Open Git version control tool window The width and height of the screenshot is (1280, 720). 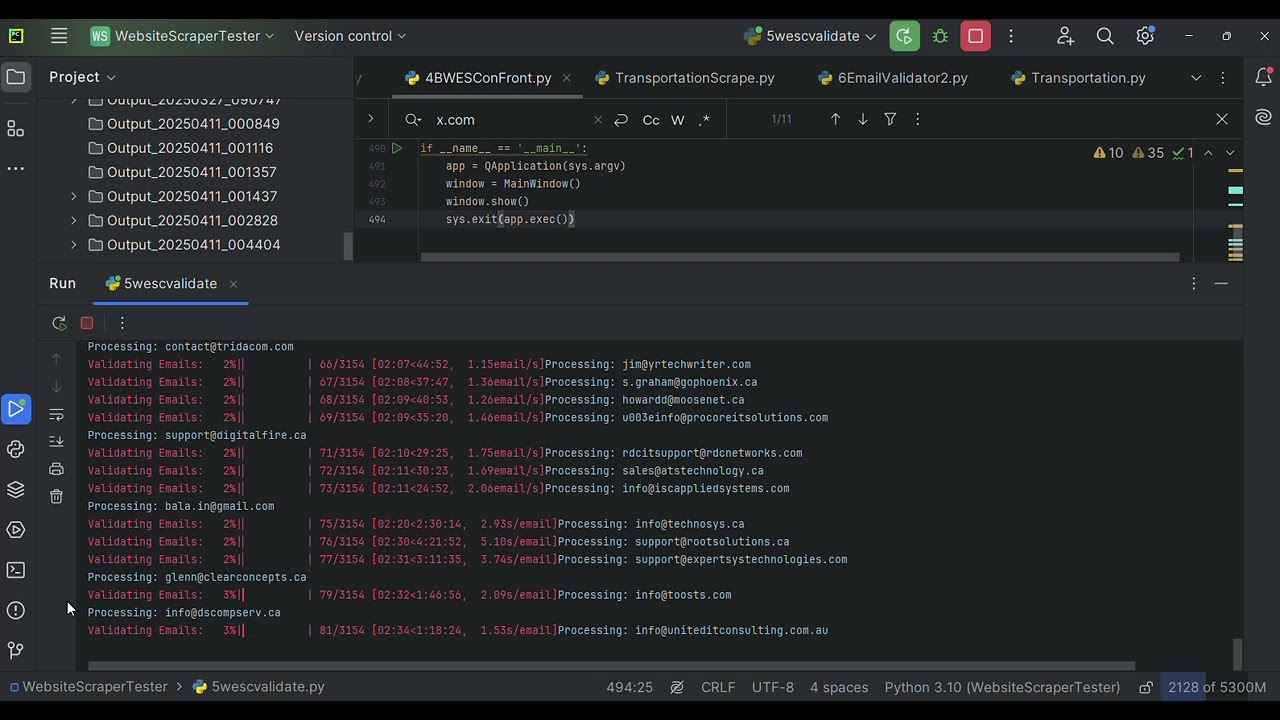click(x=15, y=650)
